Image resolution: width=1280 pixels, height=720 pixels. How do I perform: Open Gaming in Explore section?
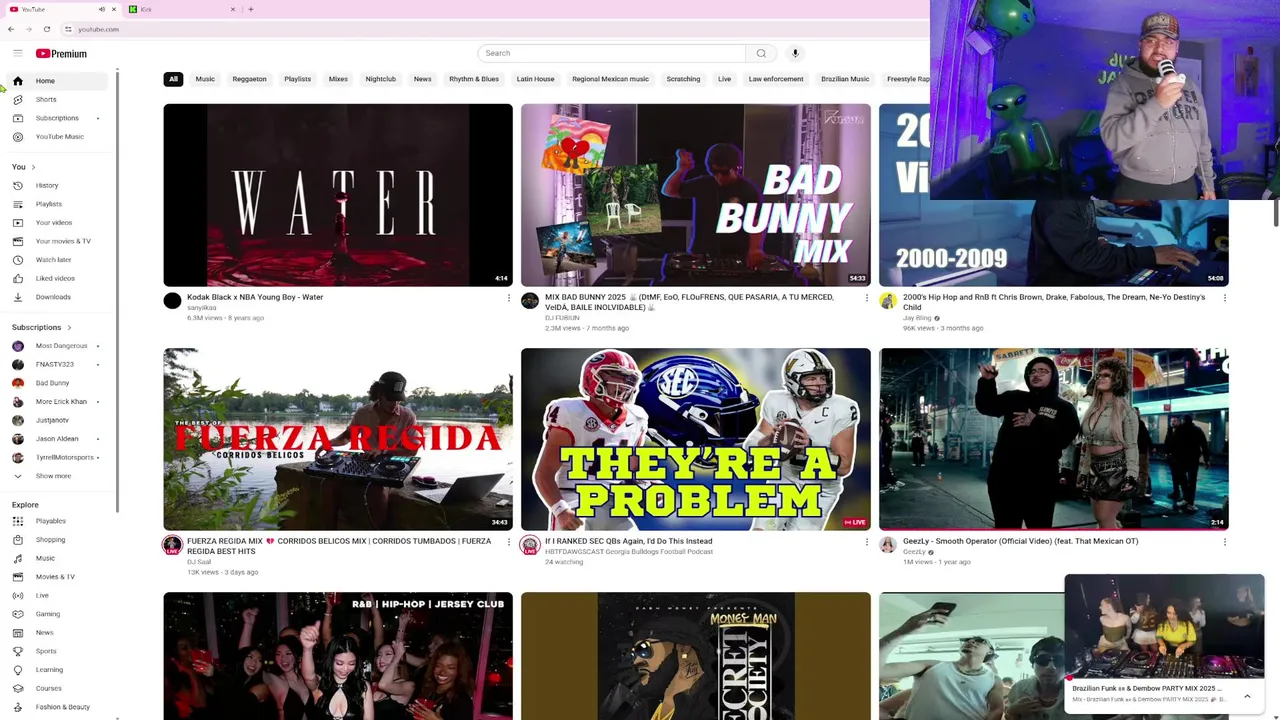[58, 614]
